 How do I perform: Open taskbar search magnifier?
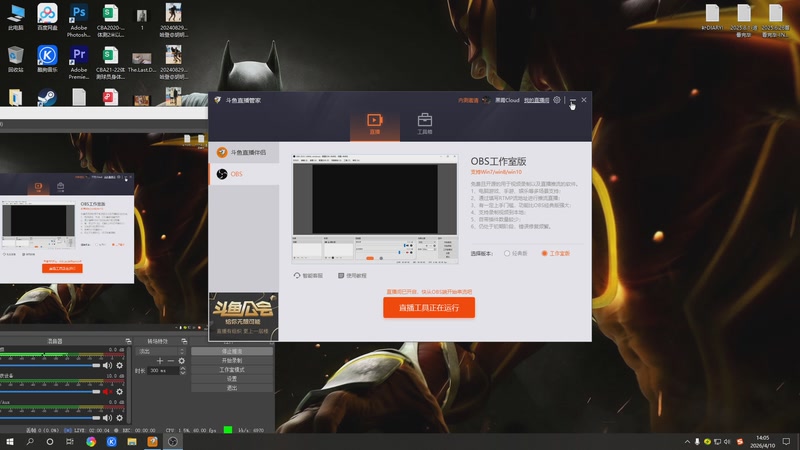pyautogui.click(x=30, y=441)
